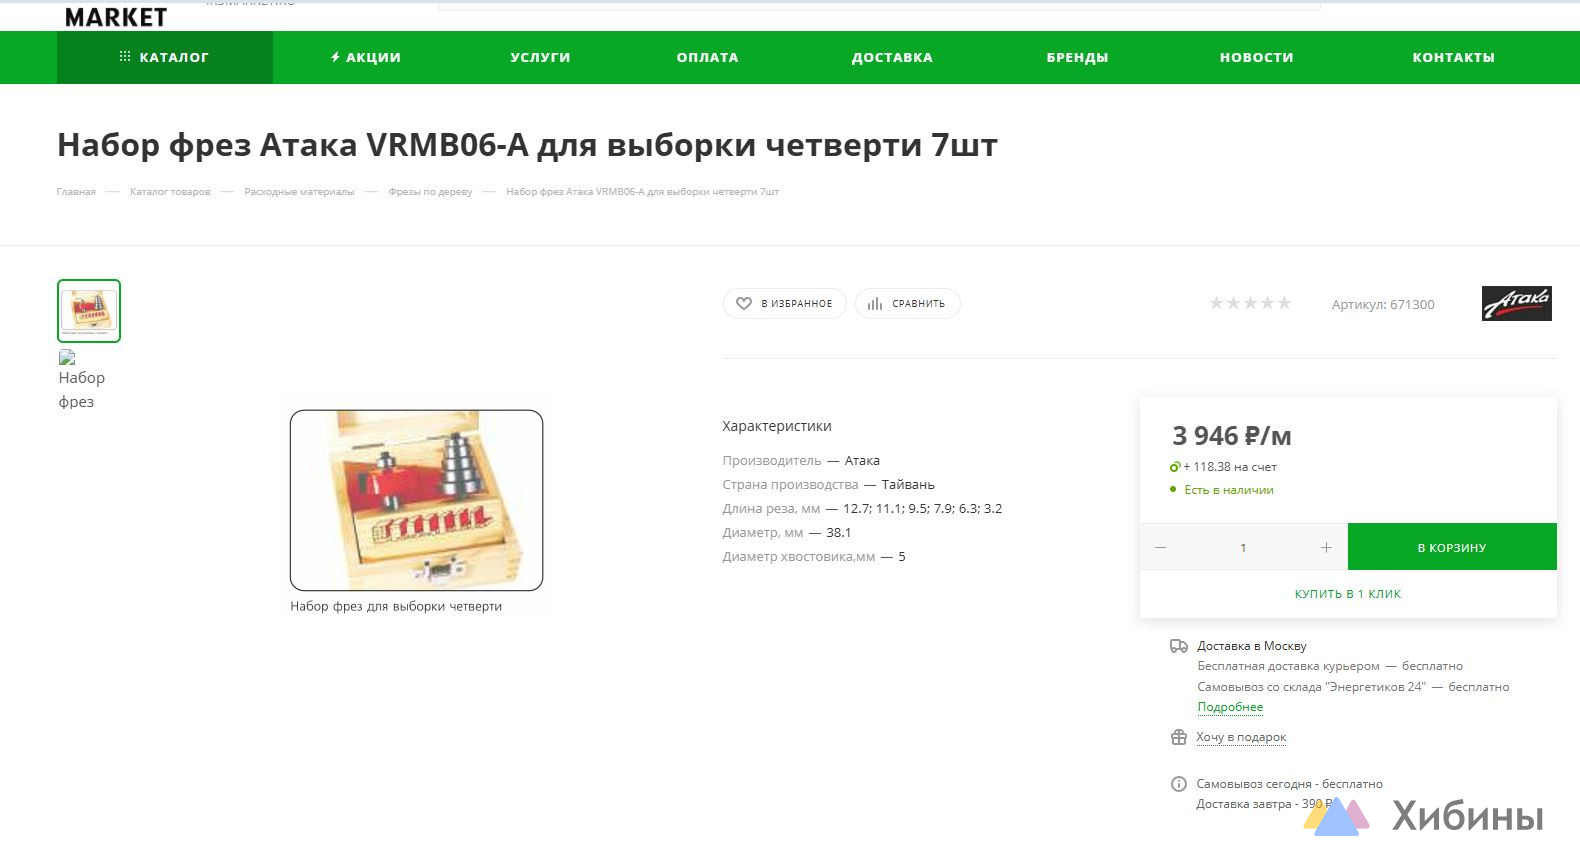Open the Оплата page

[x=707, y=57]
